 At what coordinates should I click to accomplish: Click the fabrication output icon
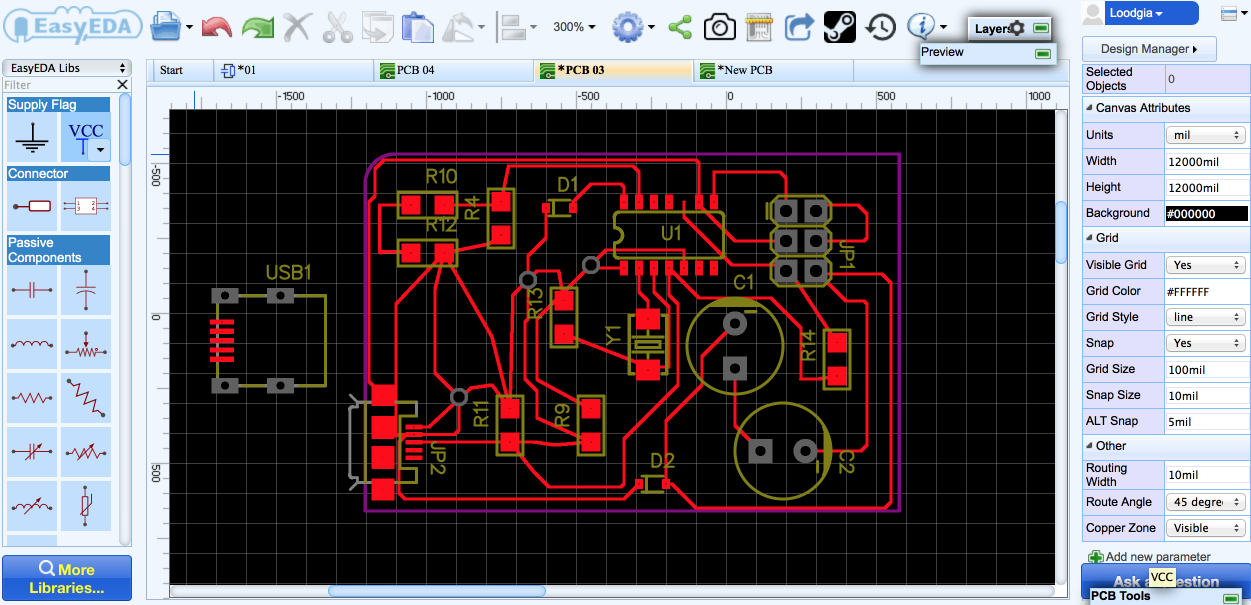pos(760,27)
